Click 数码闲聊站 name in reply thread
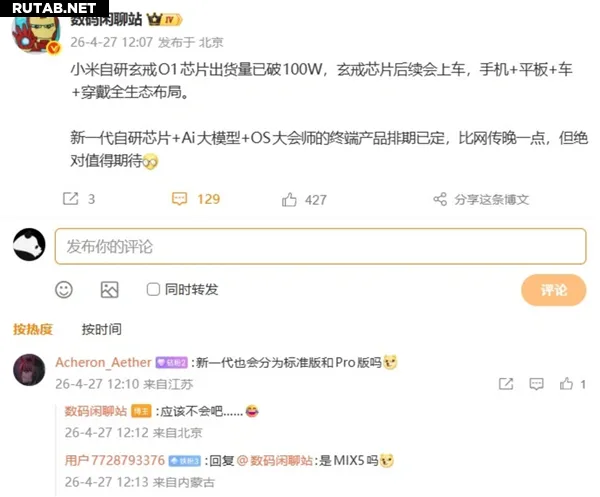 point(96,411)
